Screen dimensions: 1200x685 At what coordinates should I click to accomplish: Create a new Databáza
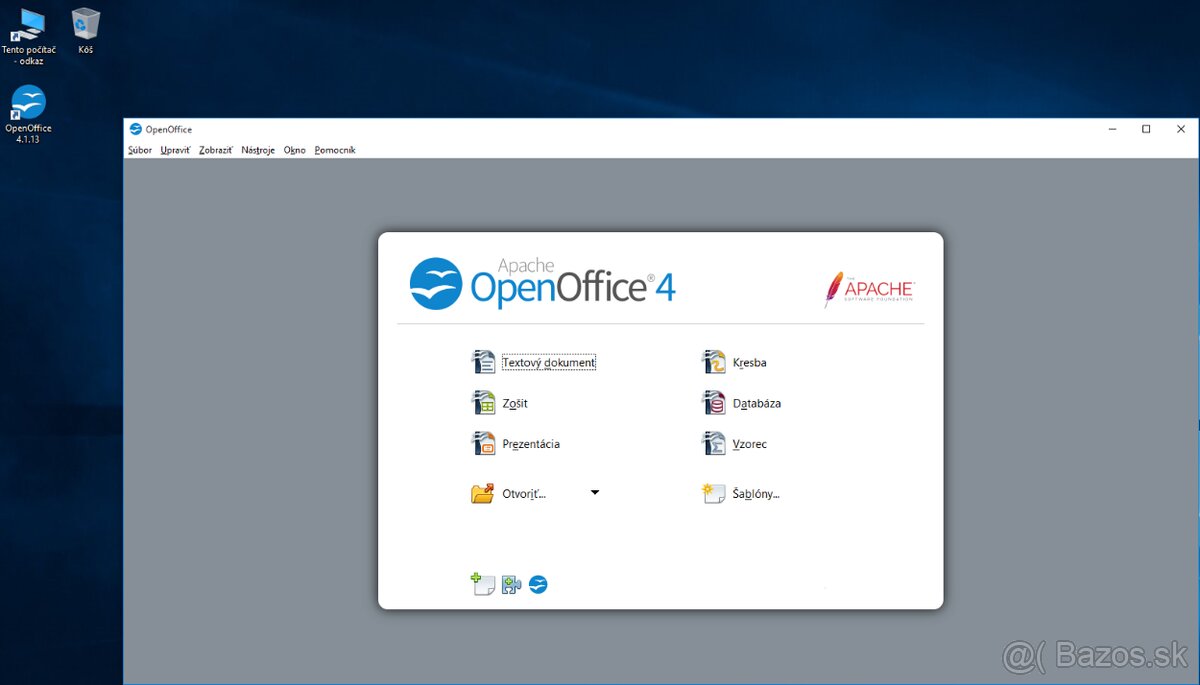click(x=742, y=403)
